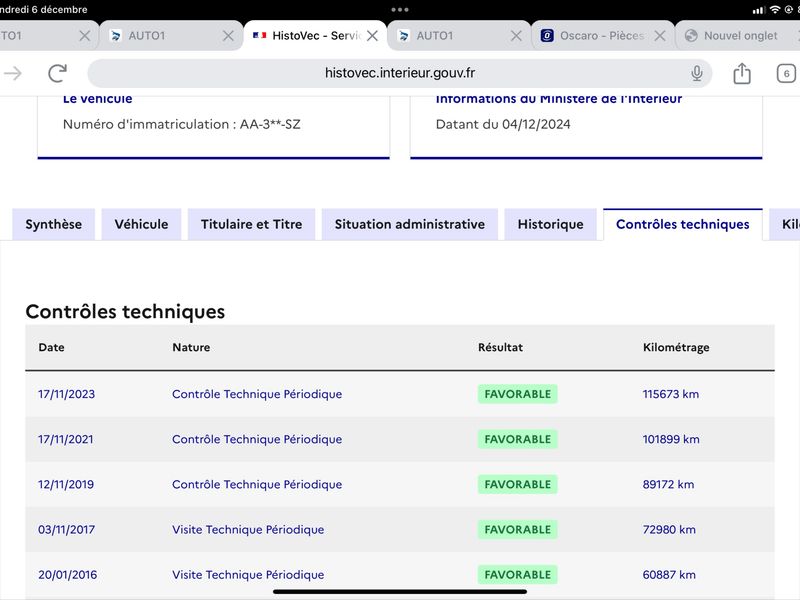Screen dimensions: 800x600
Task: Click Contrôle Technique Périodique in 12/11/2019 row
Action: point(257,484)
